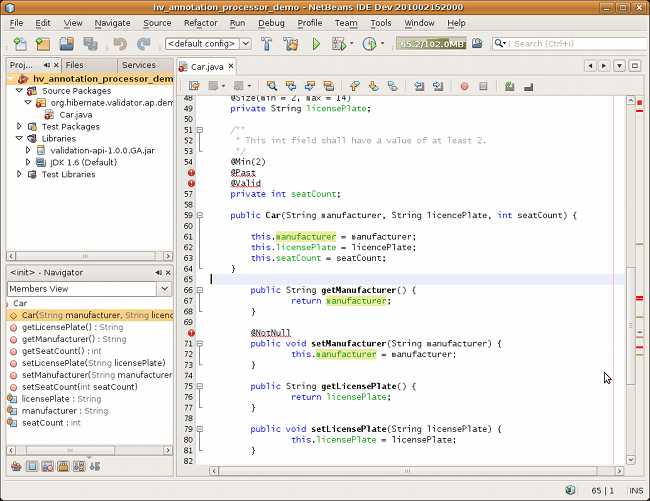Click the Clean and Build icon
The image size is (650, 501).
tap(291, 44)
